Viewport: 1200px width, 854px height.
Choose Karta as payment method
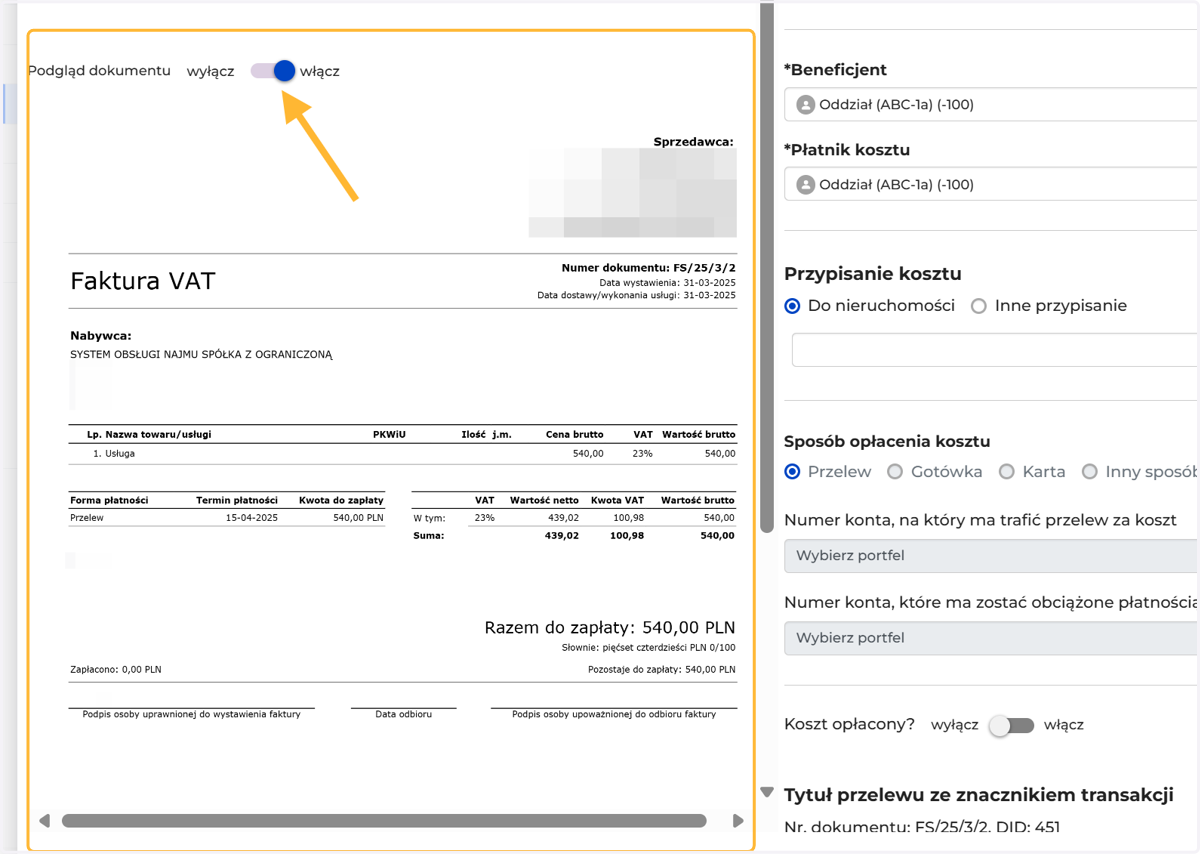[1007, 471]
